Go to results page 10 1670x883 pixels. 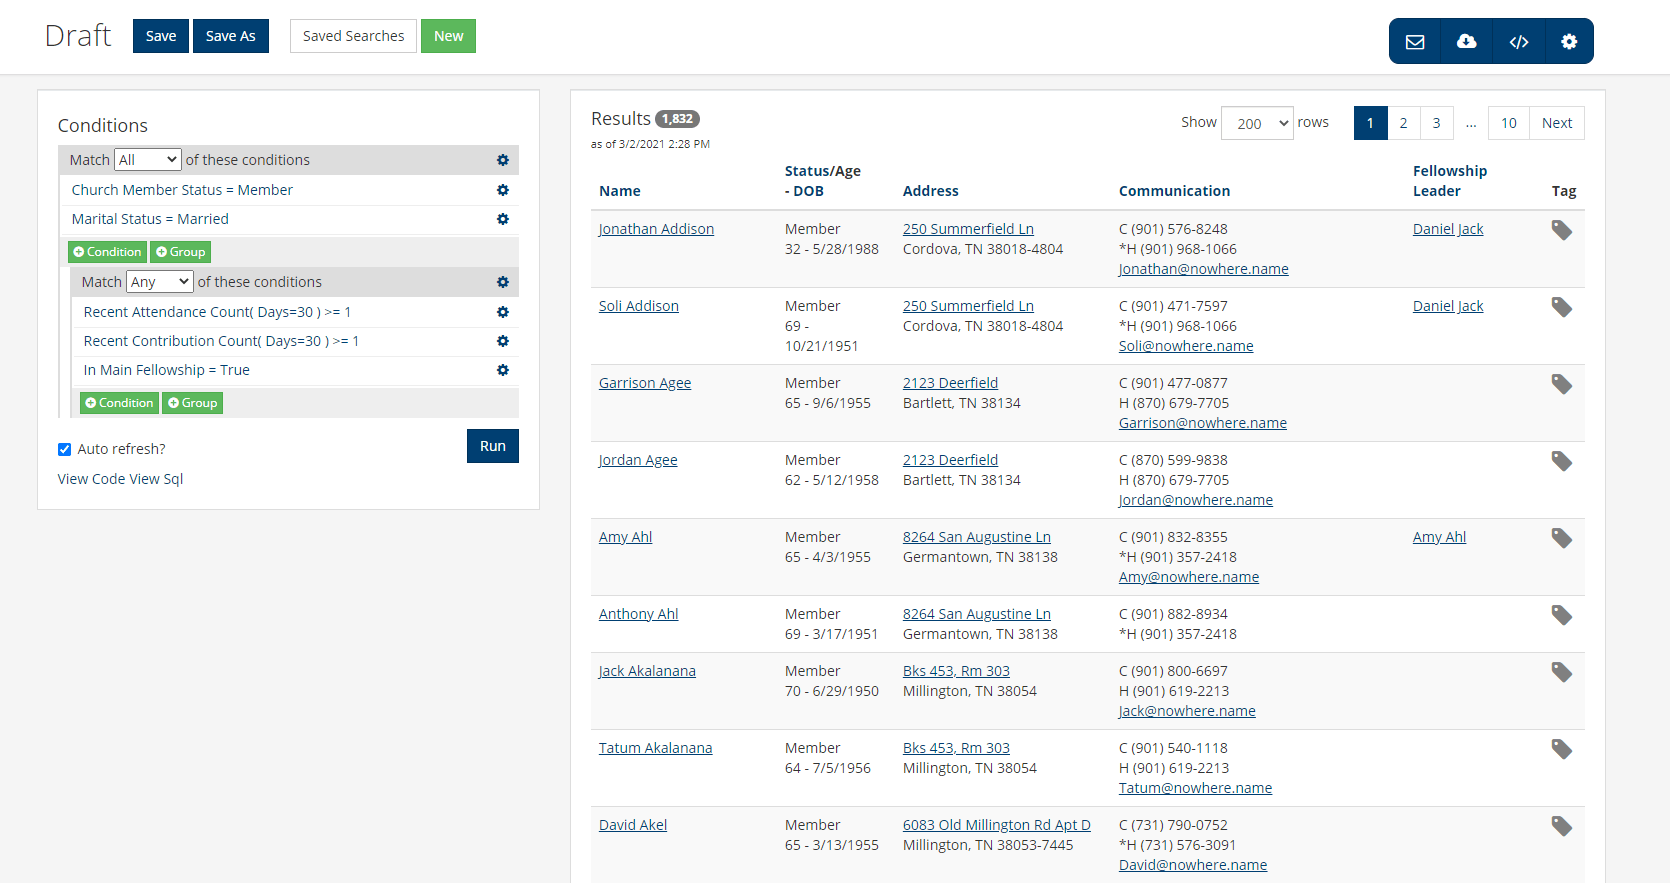[1509, 123]
